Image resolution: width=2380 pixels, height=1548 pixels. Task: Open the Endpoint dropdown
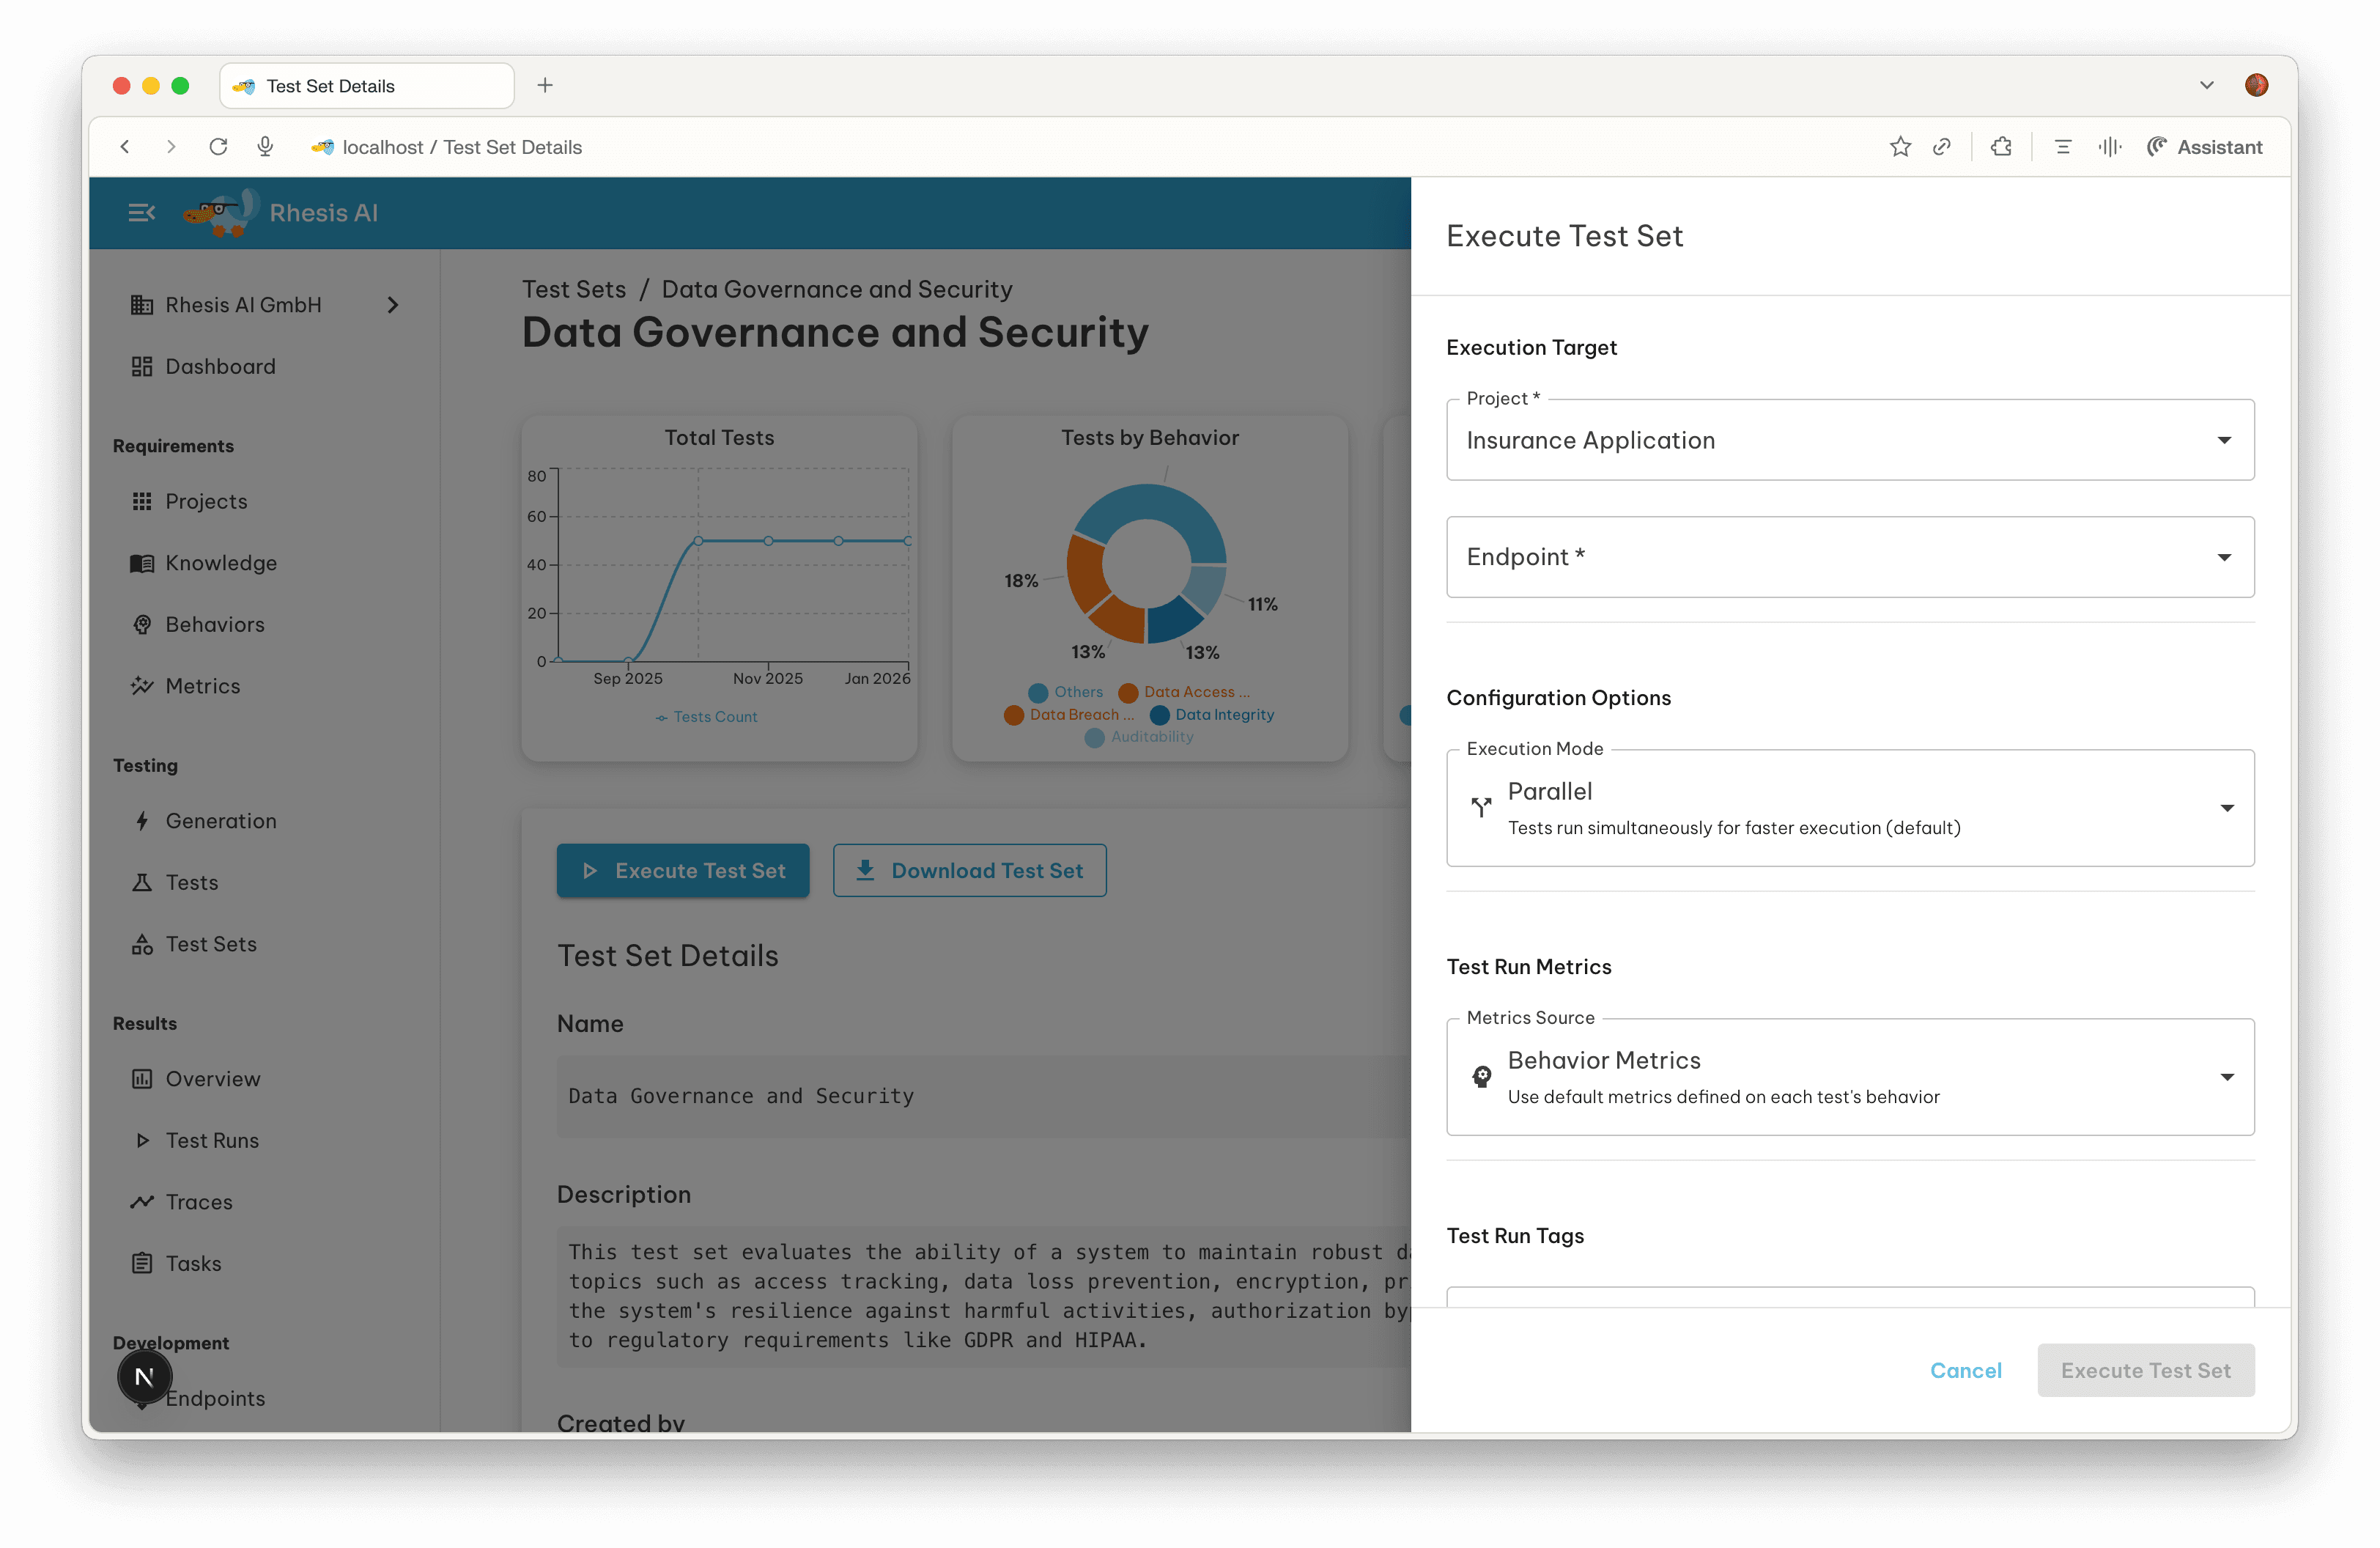[1849, 557]
